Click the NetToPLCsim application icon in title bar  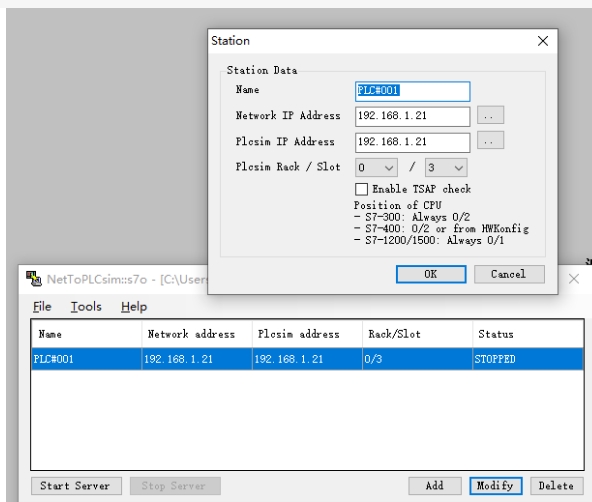[x=34, y=279]
